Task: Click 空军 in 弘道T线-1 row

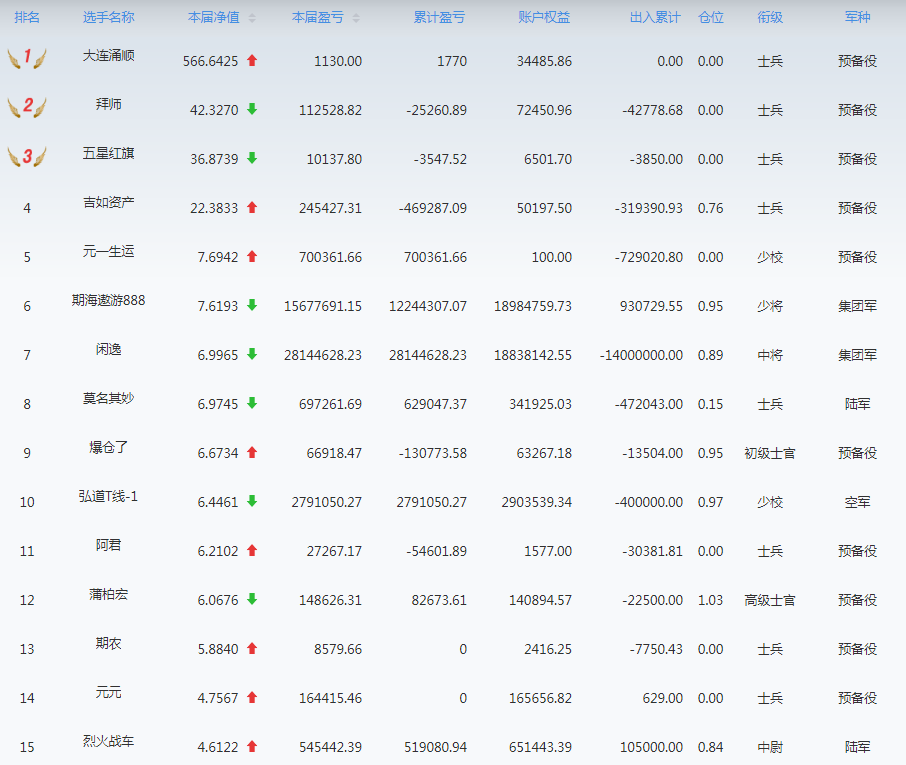Action: pos(857,502)
